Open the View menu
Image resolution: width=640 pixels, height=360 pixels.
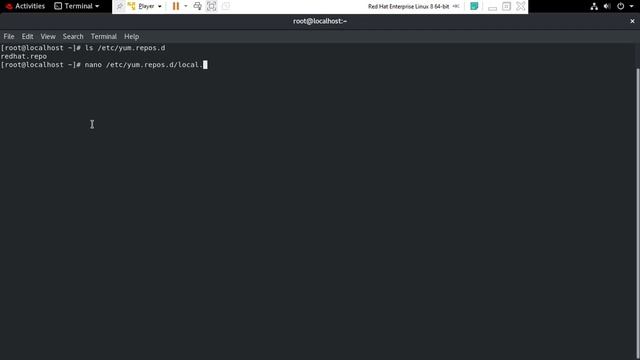point(48,36)
